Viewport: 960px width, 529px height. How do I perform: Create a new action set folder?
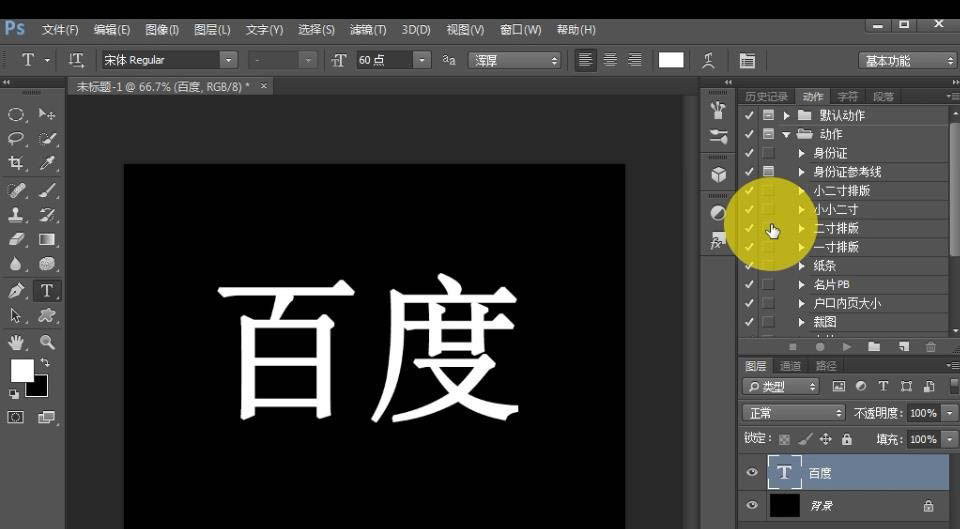(874, 347)
